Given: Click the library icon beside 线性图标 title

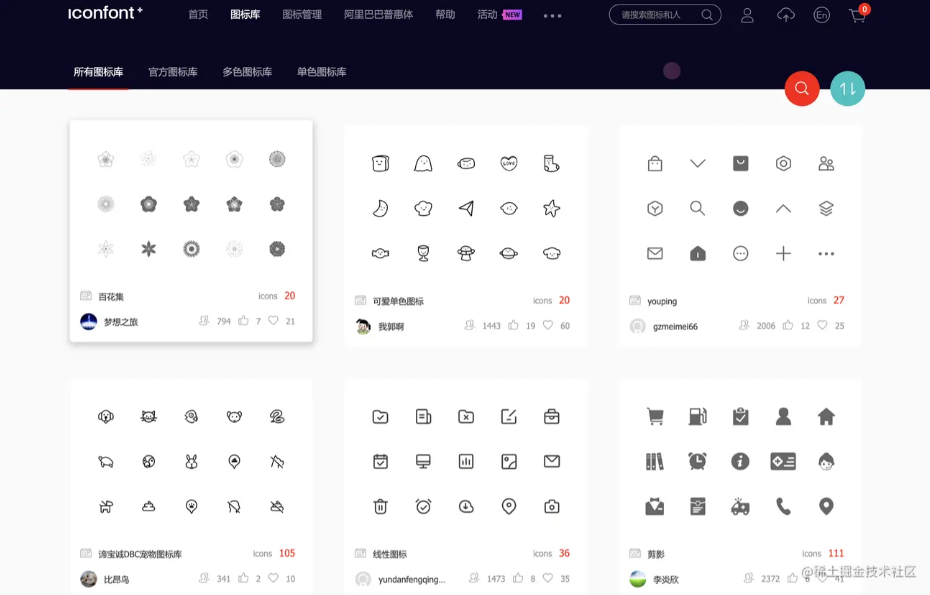Looking at the screenshot, I should pyautogui.click(x=360, y=553).
